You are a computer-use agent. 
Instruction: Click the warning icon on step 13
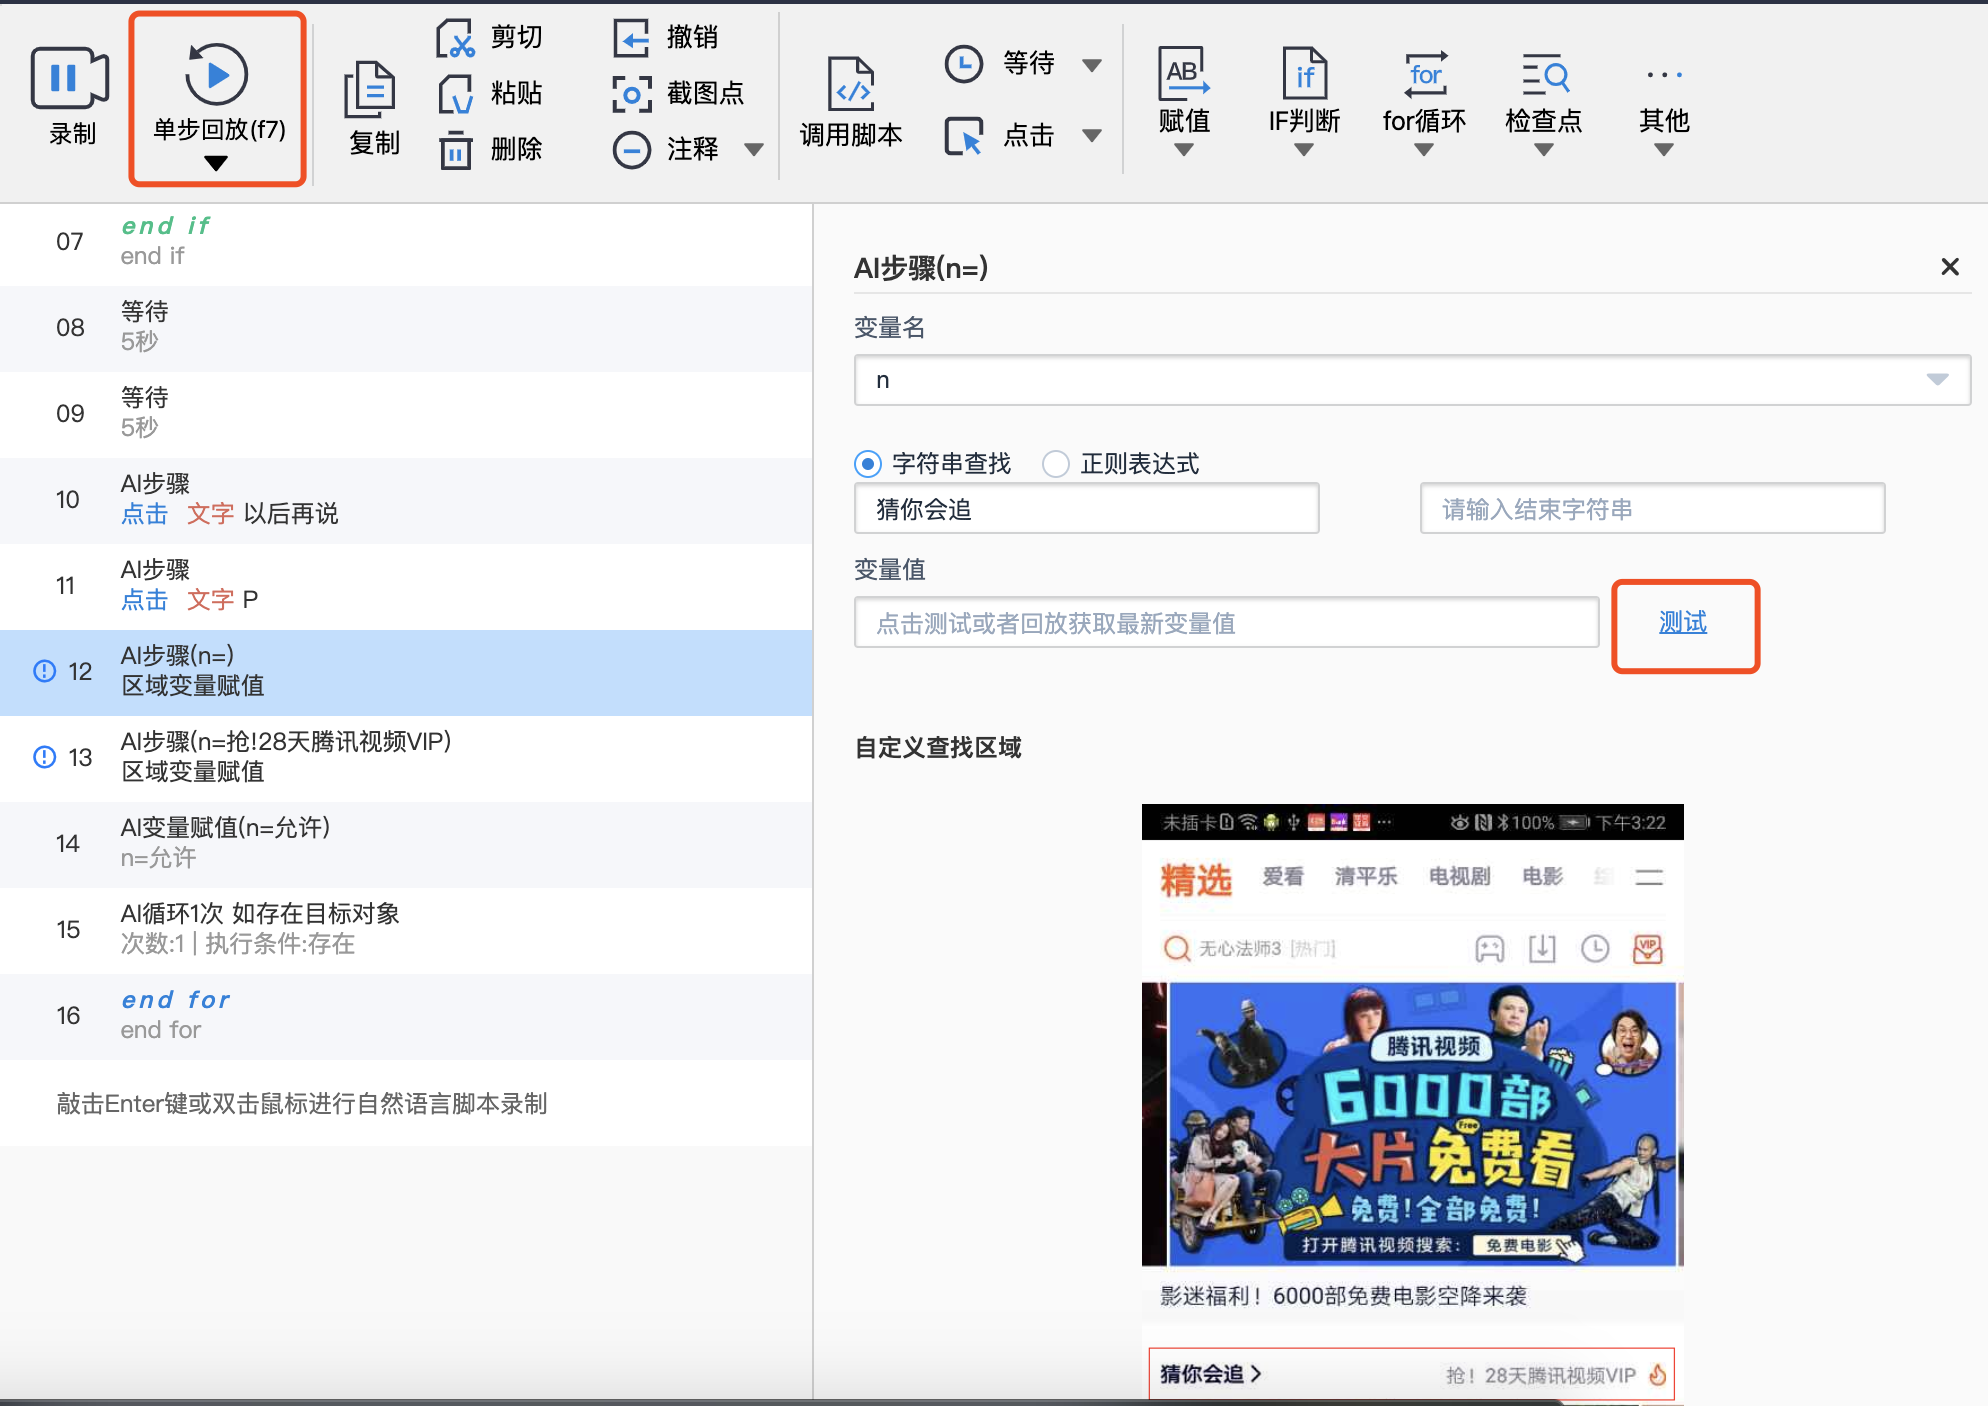pos(45,757)
